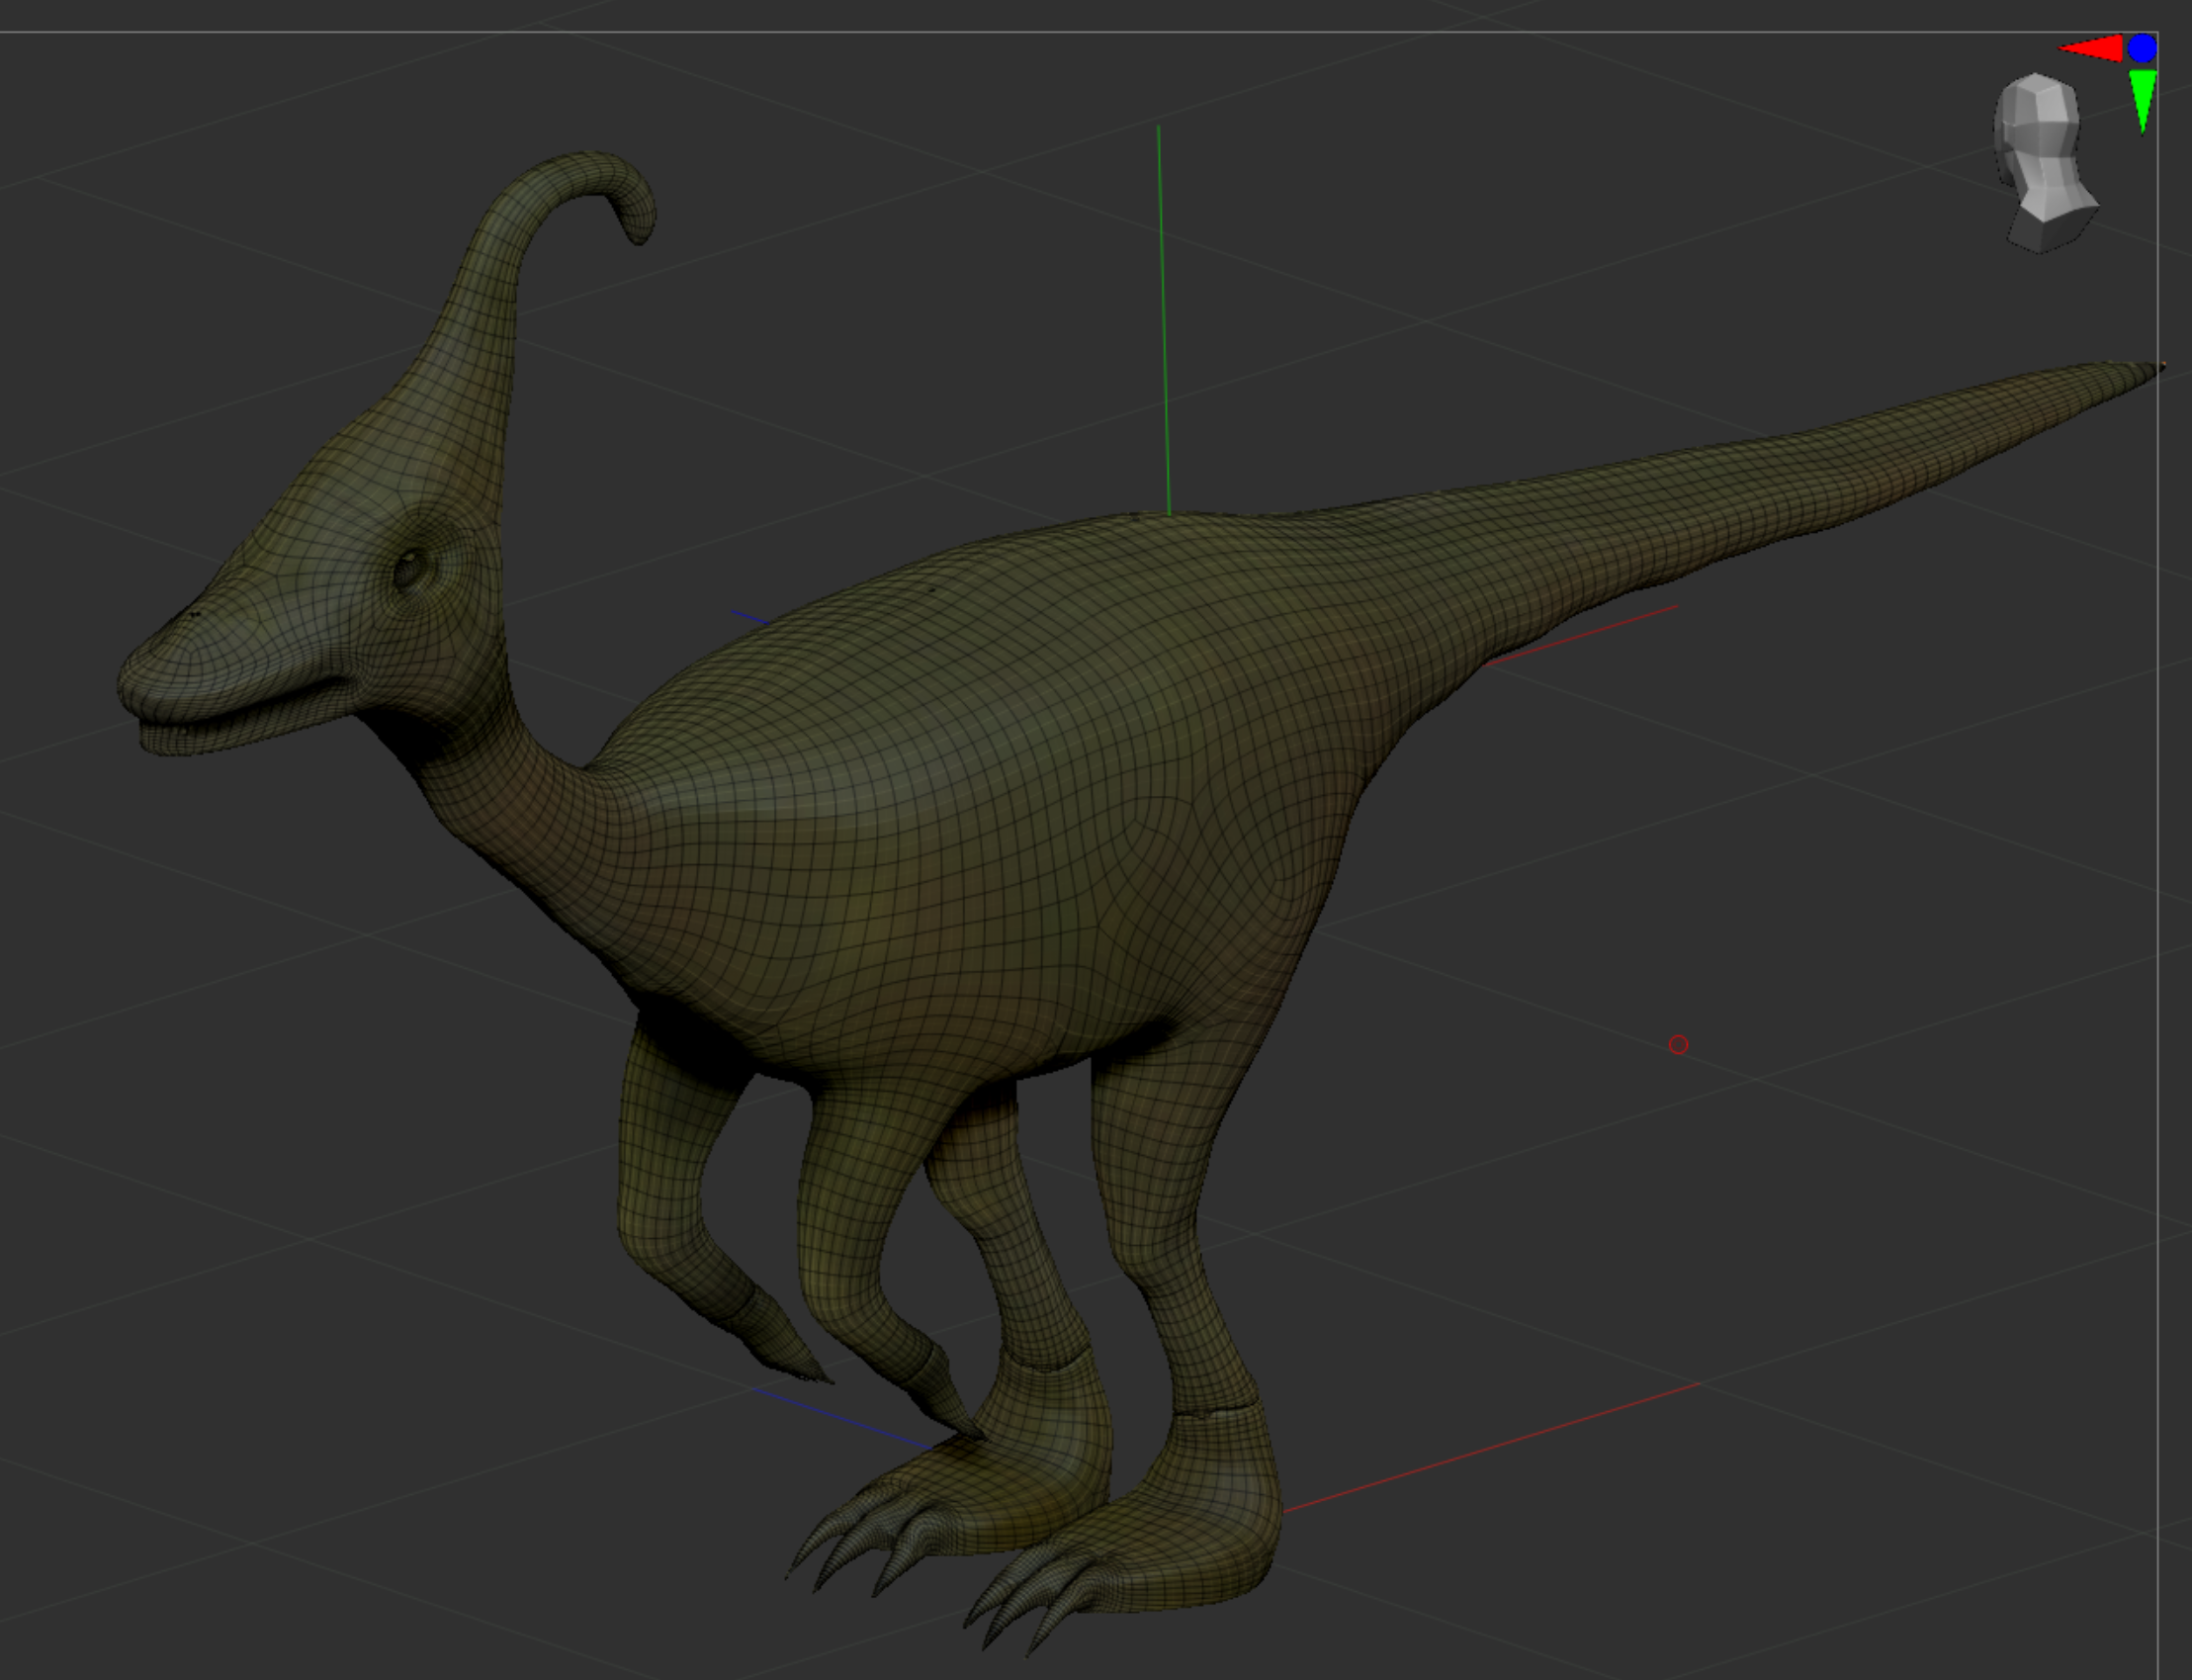Viewport: 2192px width, 1680px height.
Task: Click the green vertical axis line above the back
Action: click(x=1163, y=320)
